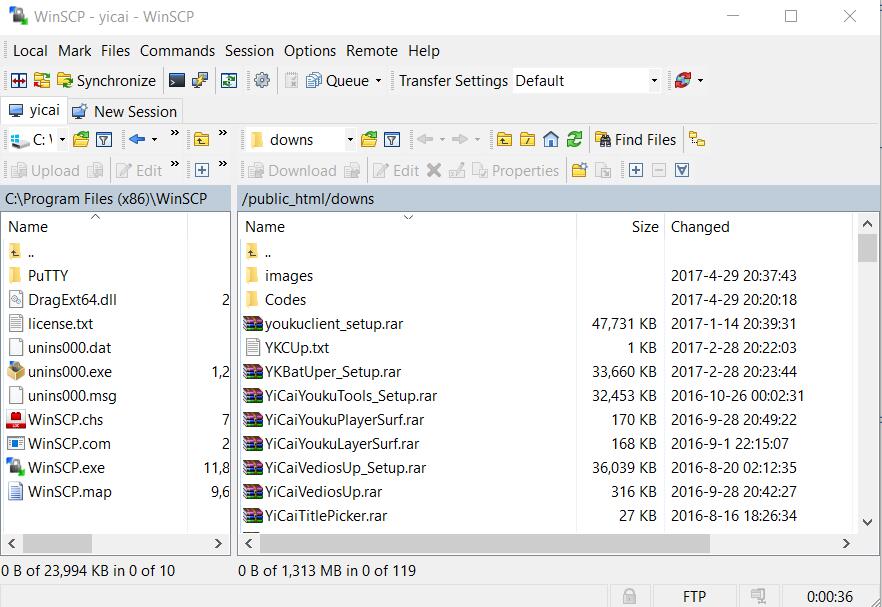Open the Commands menu
This screenshot has width=882, height=607.
coord(177,51)
